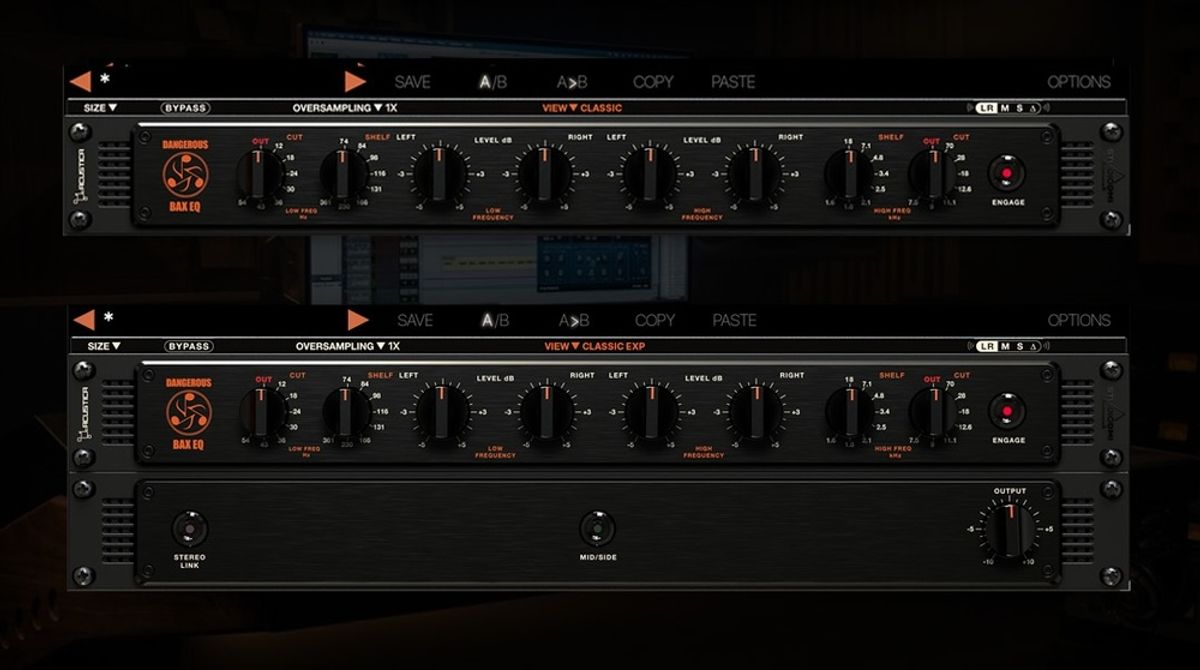This screenshot has width=1200, height=670.
Task: Switch A/B state in upper Classic plugin
Action: pyautogui.click(x=493, y=82)
